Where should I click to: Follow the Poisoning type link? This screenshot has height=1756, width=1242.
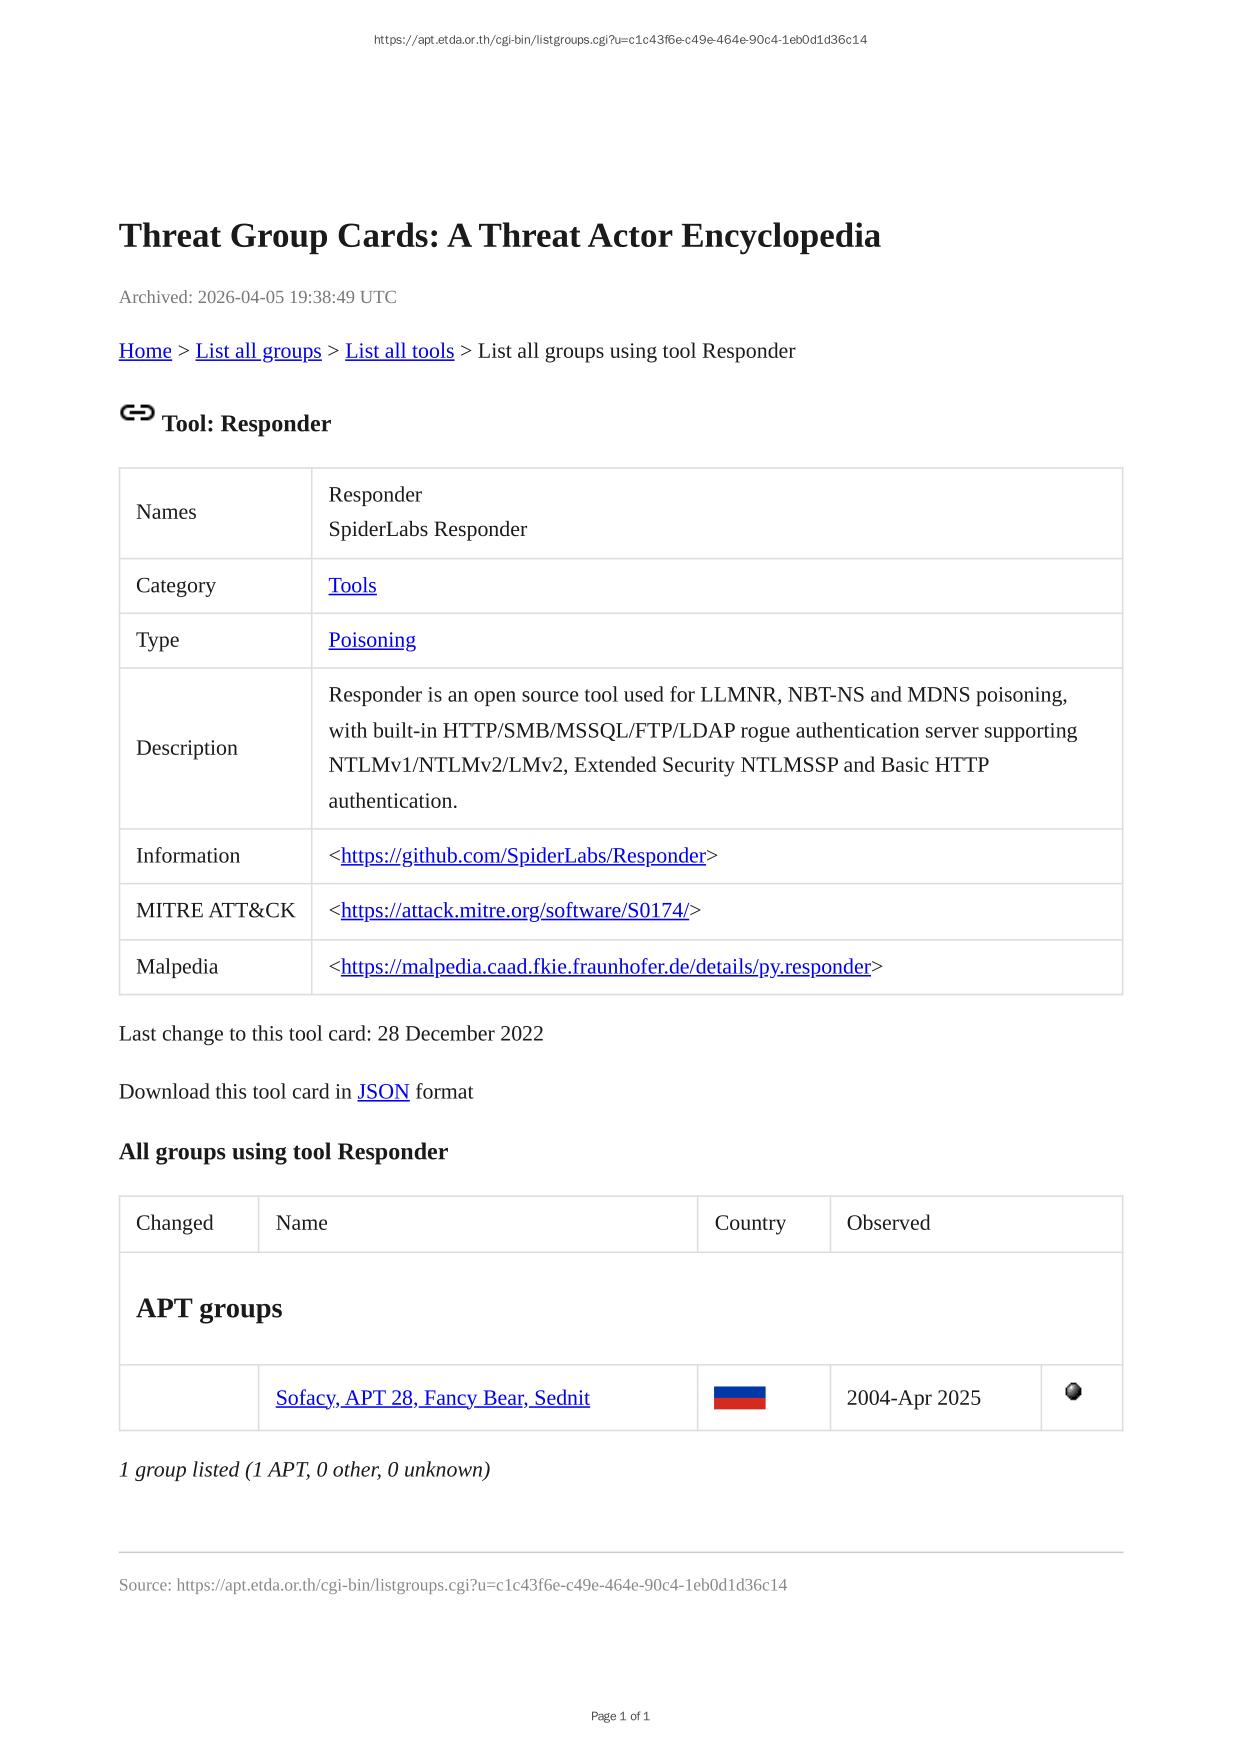click(372, 640)
